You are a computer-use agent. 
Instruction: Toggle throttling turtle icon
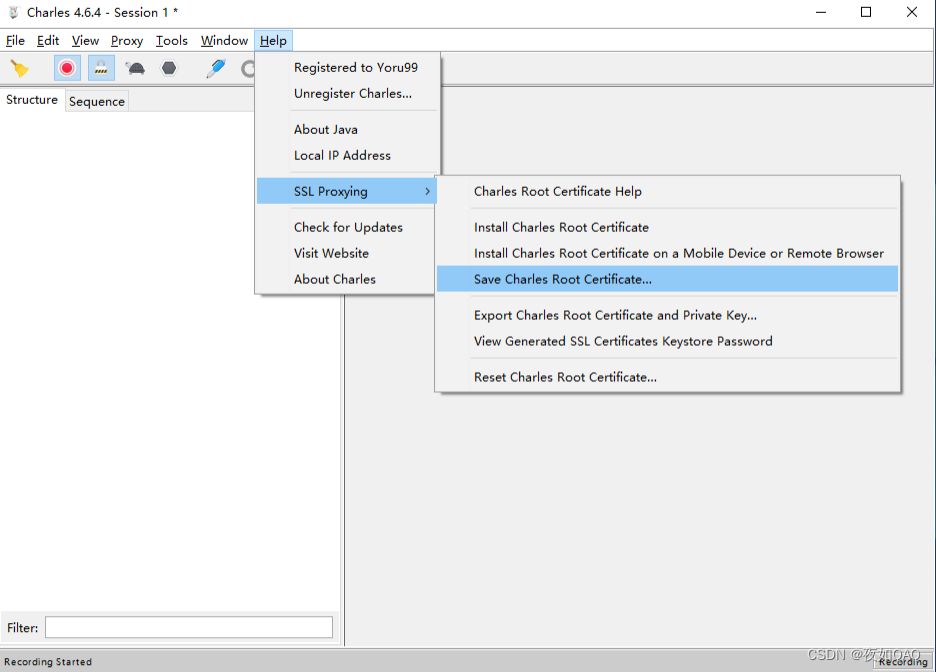pyautogui.click(x=136, y=69)
